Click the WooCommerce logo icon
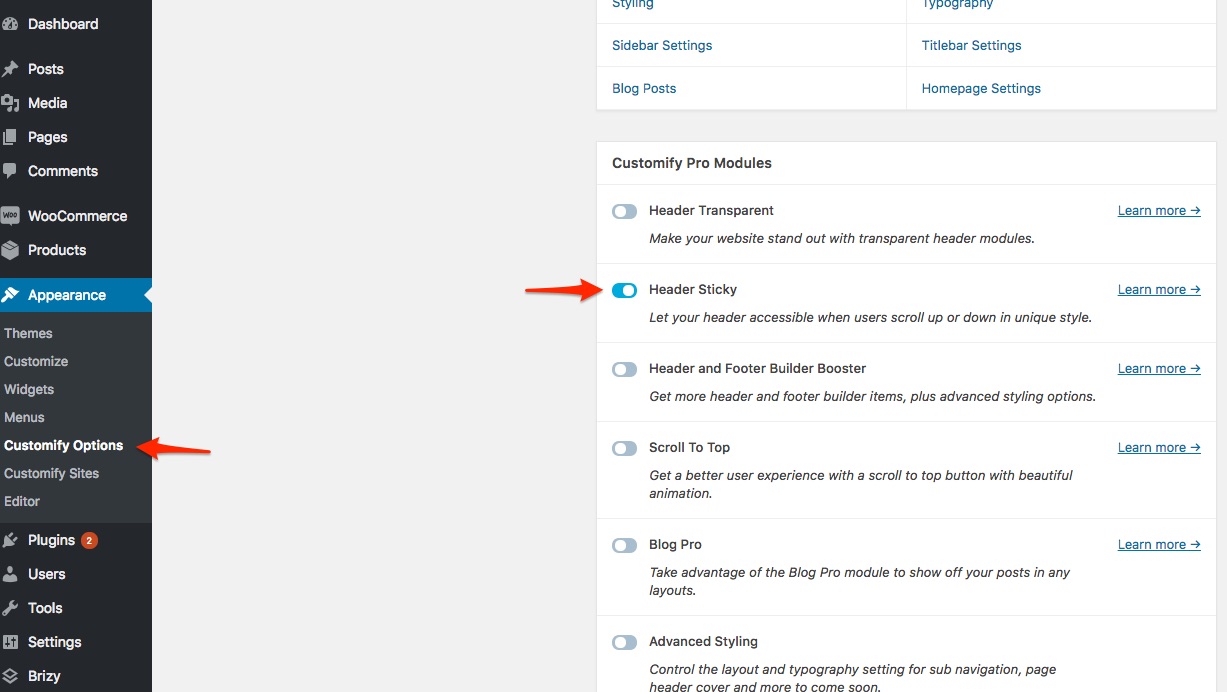 coord(10,216)
